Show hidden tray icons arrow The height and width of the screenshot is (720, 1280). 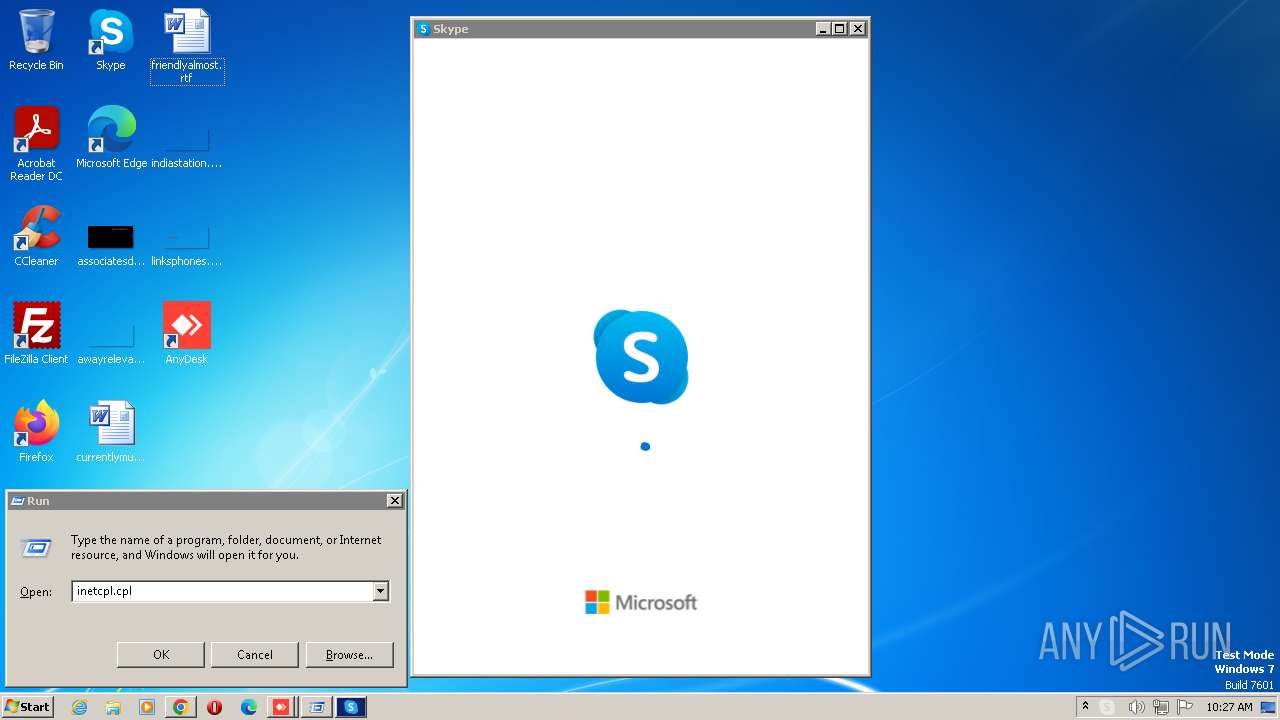tap(1085, 706)
